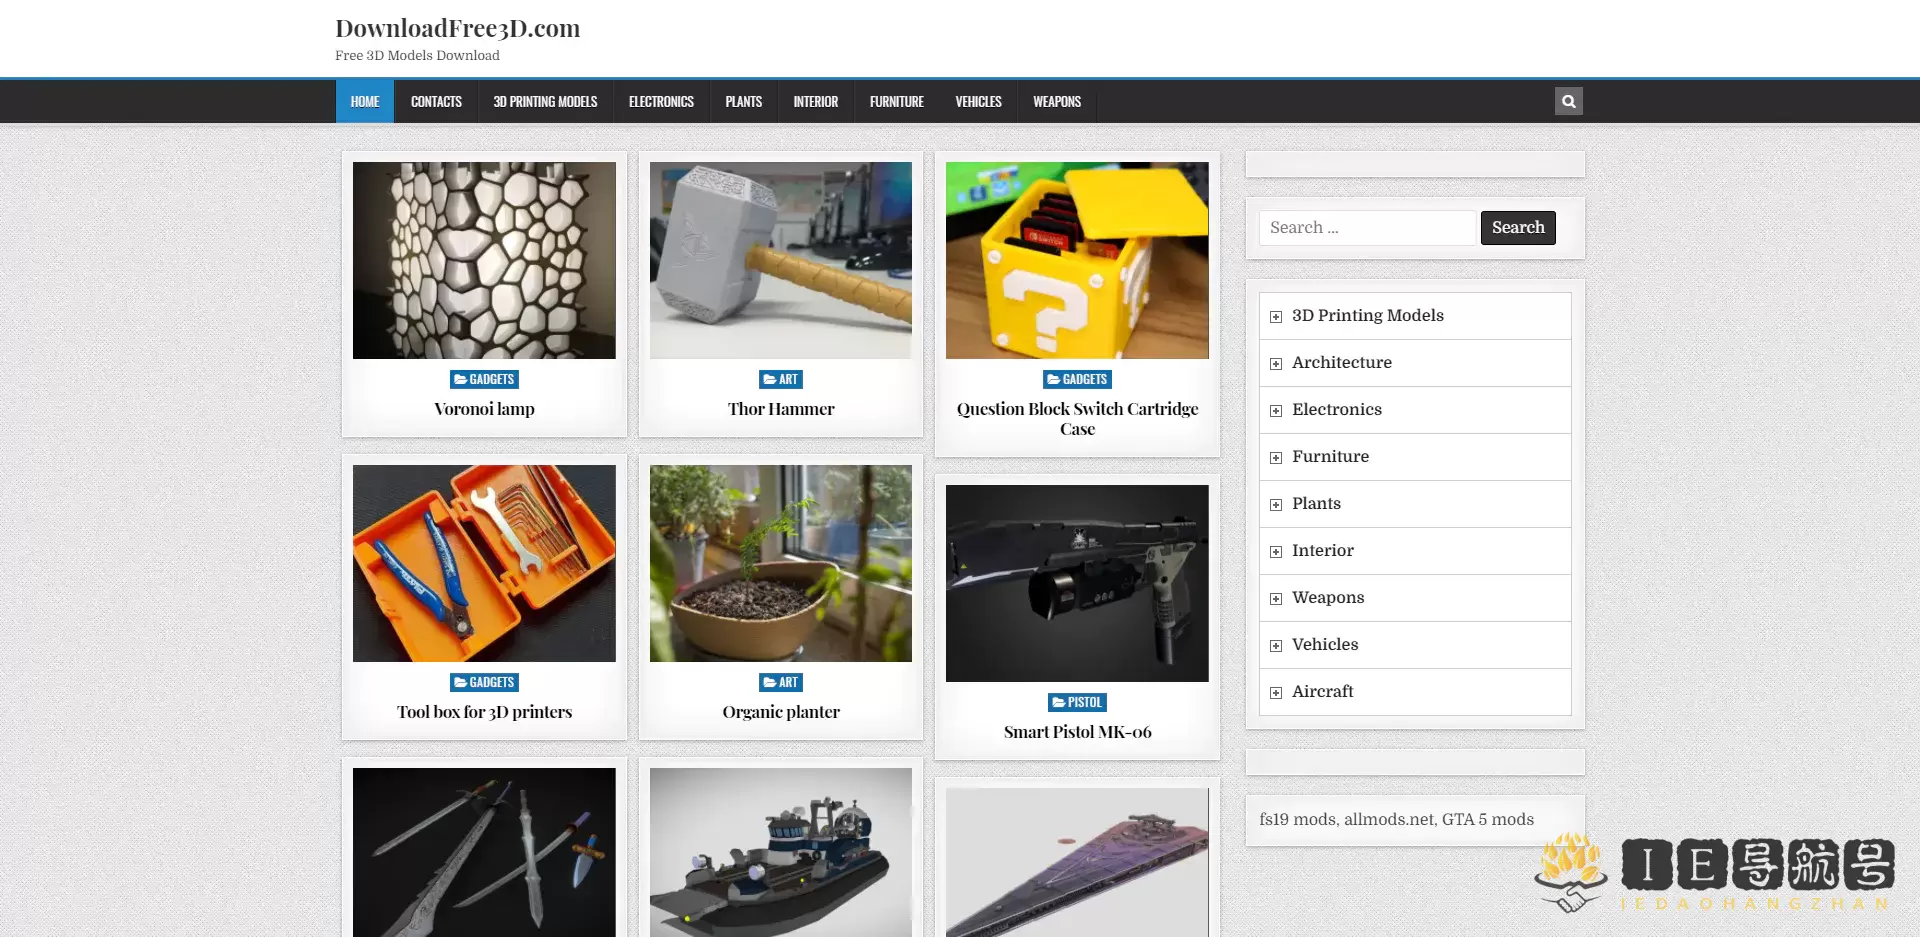Expand the 3D Printing Models category

(x=1276, y=317)
